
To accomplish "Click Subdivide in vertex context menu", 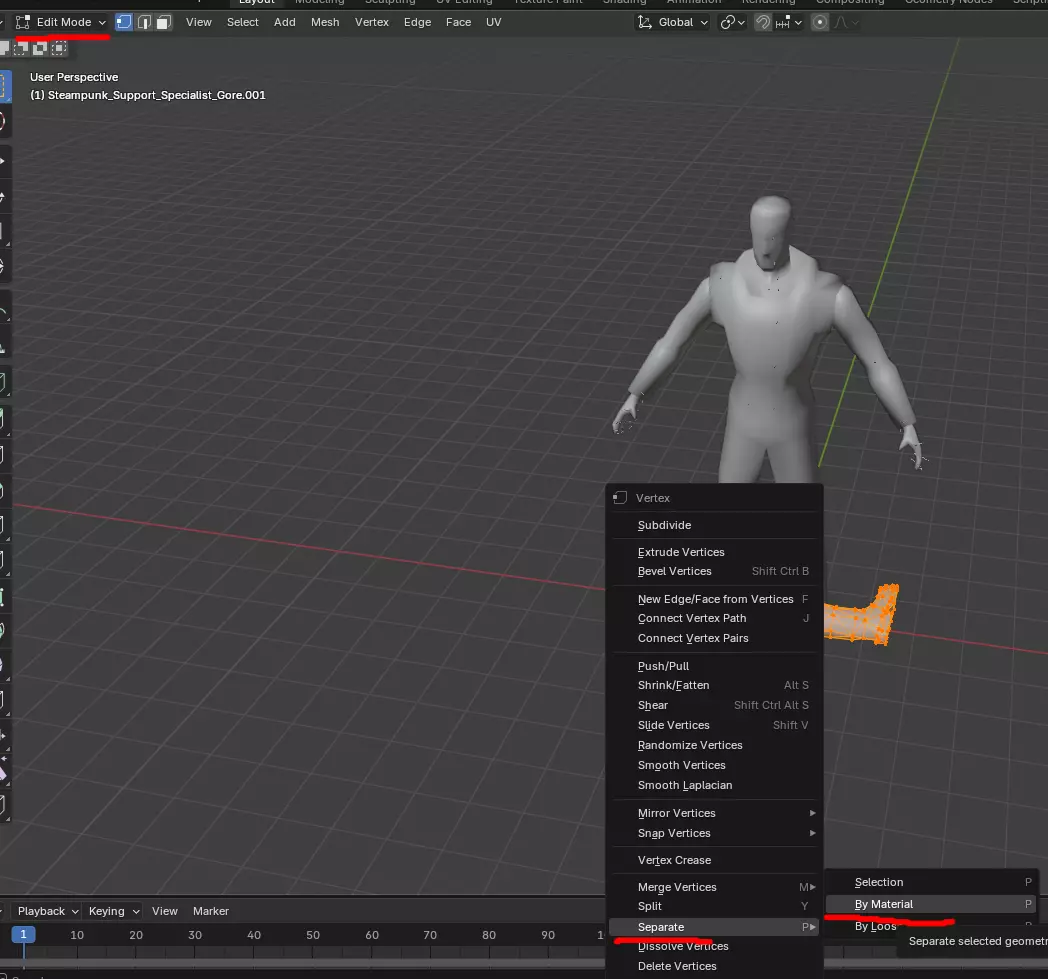I will coord(664,525).
